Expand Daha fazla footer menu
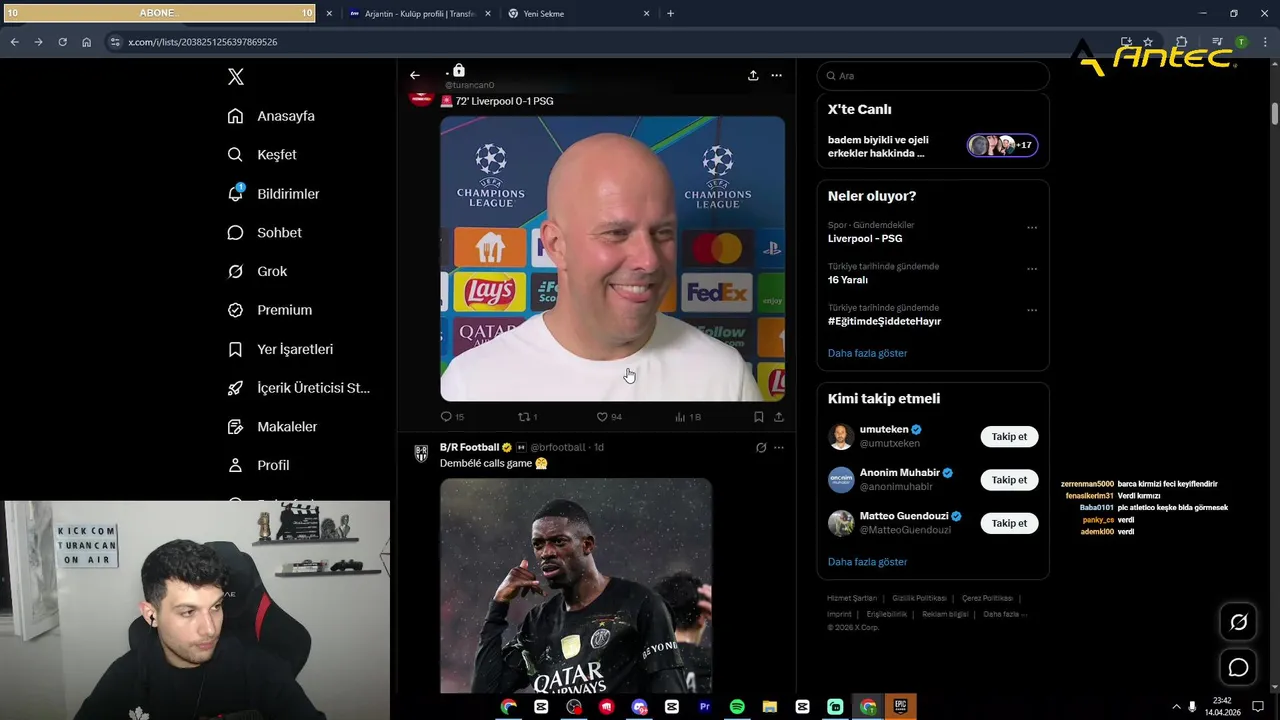1280x720 pixels. pos(1004,614)
